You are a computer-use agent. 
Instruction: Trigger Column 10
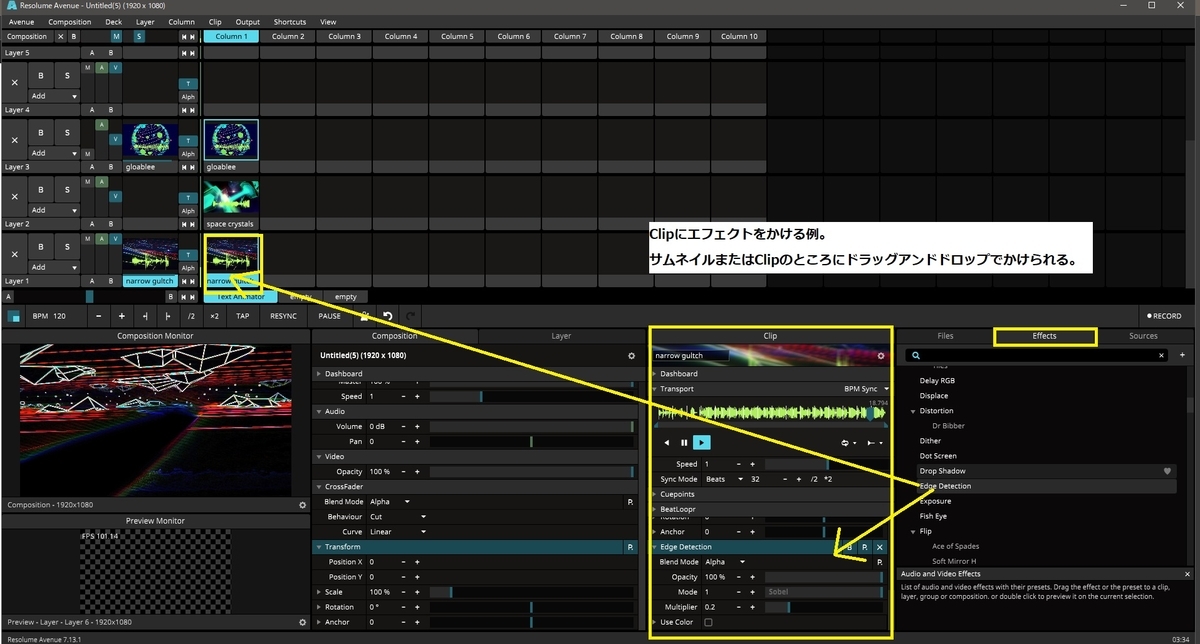740,36
